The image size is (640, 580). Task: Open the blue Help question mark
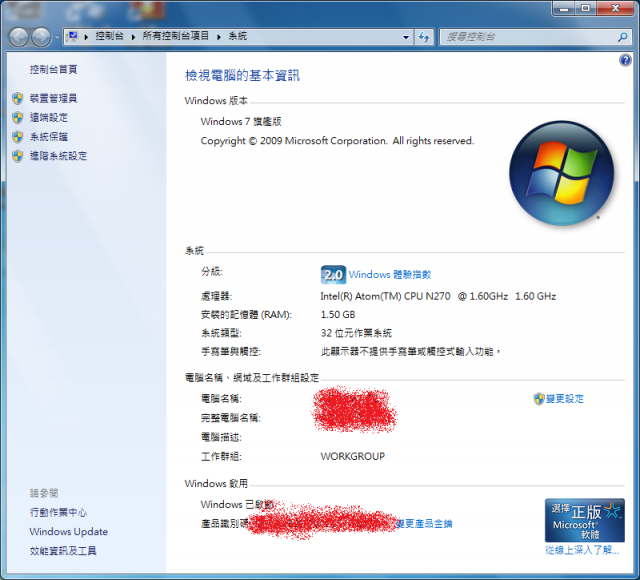tap(625, 60)
